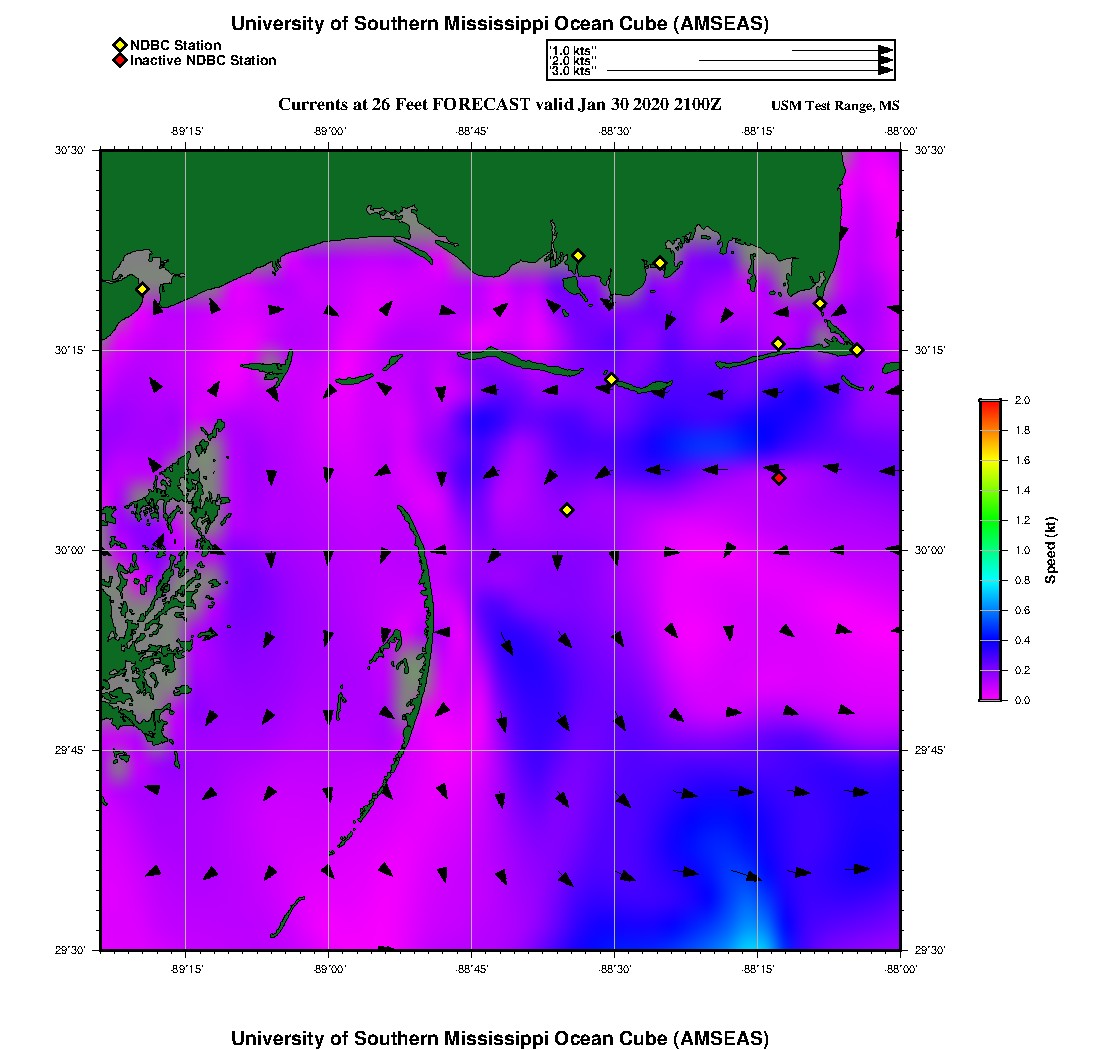Click the '1.0 kts' arrow scale label
Screen dimensions: 1100x1050
coord(573,50)
